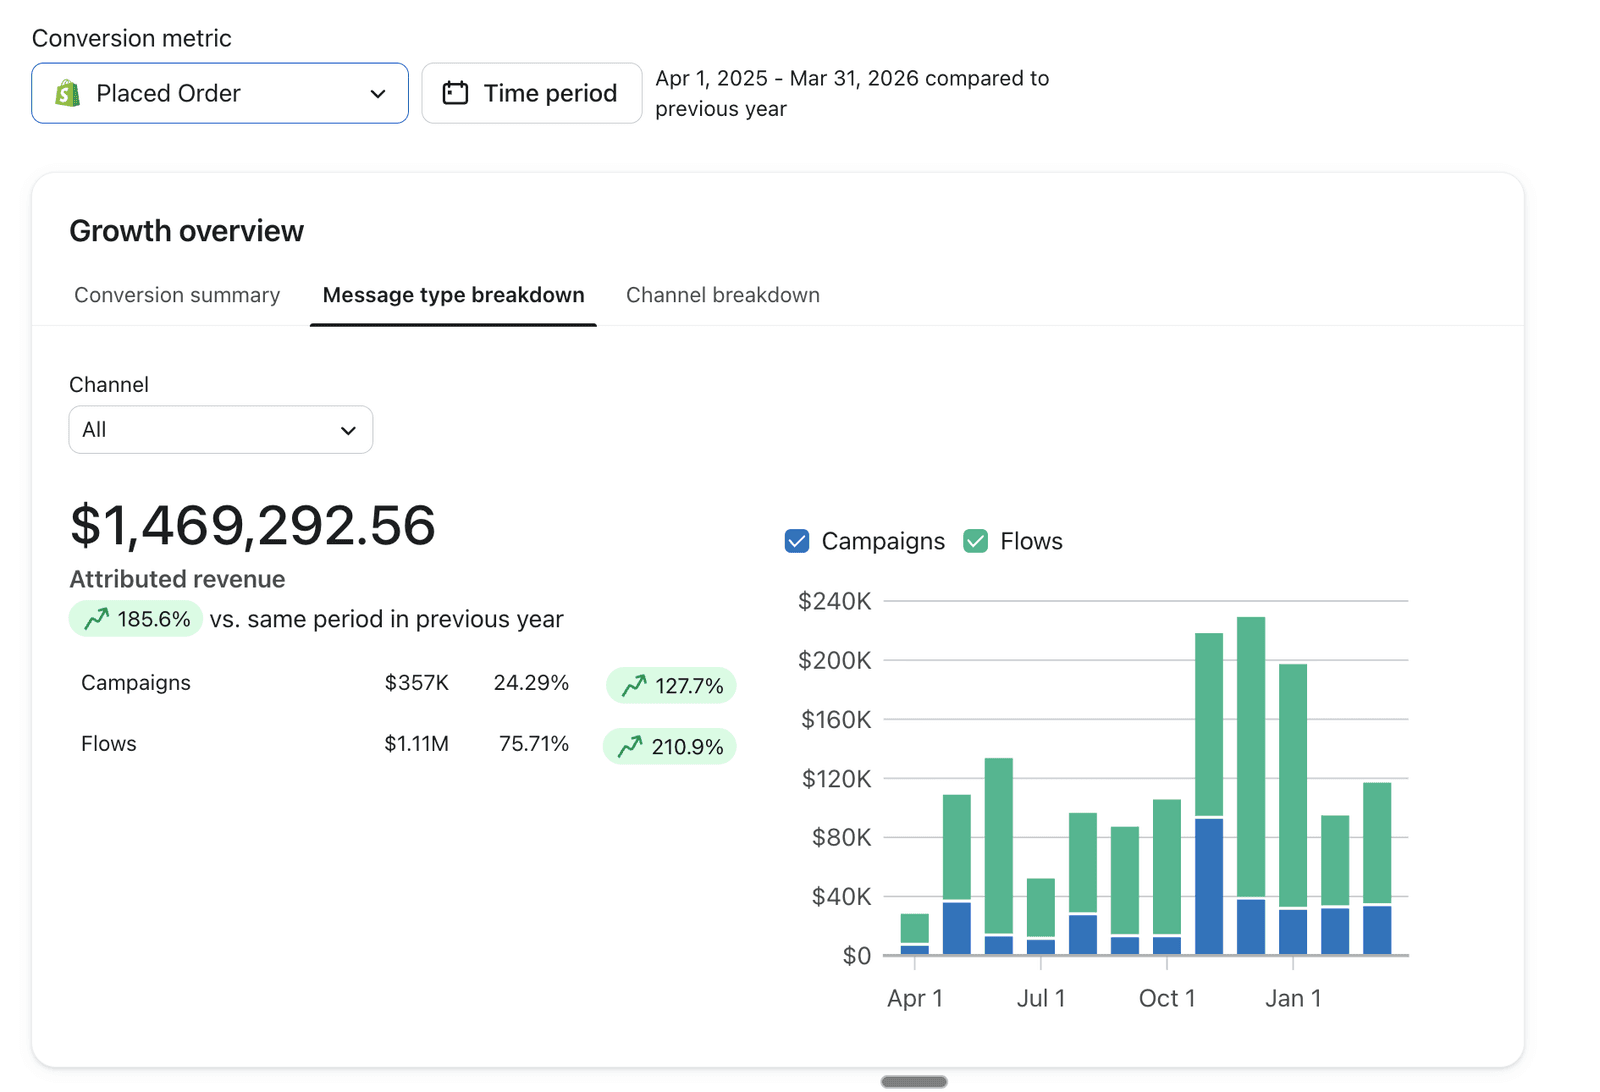Switch to the Conversion summary tab
Screen dimensions: 1600x1092
coord(177,295)
